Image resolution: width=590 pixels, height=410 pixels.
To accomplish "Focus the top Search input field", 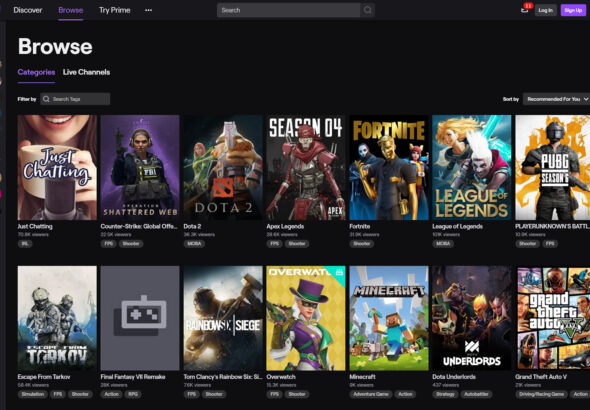I will (289, 10).
